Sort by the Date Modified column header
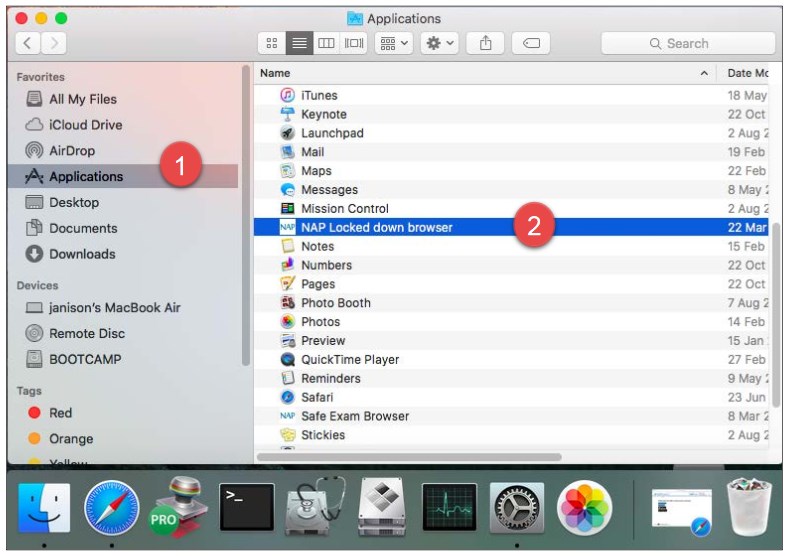This screenshot has height=556, width=788. (747, 73)
